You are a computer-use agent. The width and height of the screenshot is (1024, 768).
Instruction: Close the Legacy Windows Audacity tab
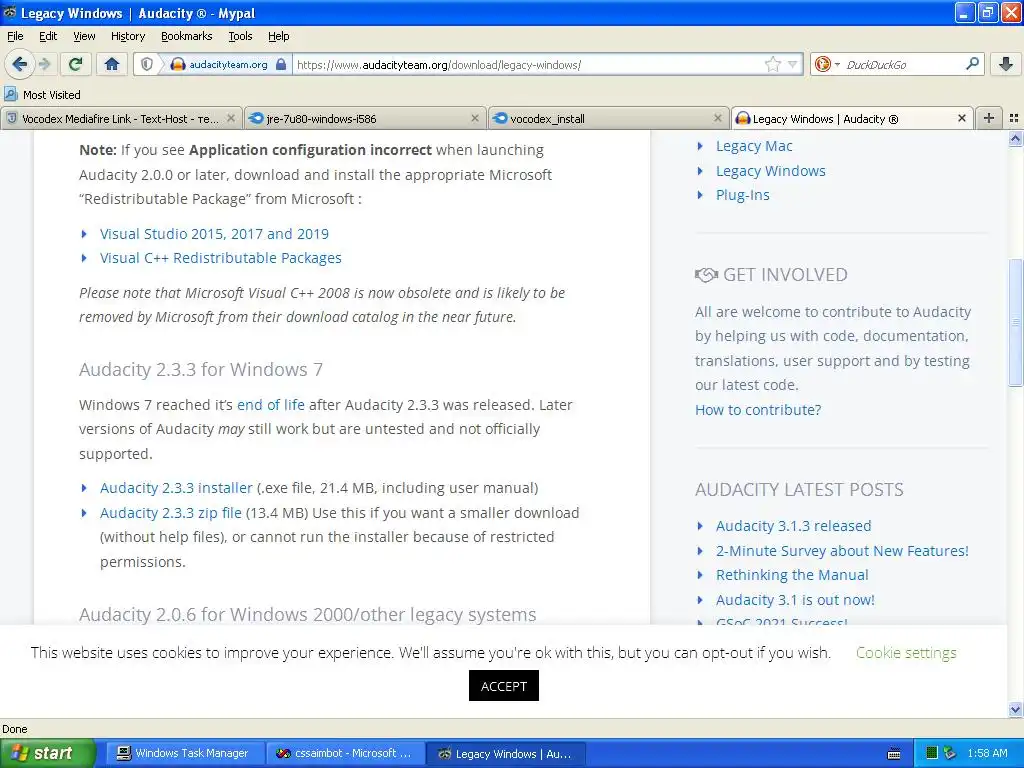(x=961, y=118)
